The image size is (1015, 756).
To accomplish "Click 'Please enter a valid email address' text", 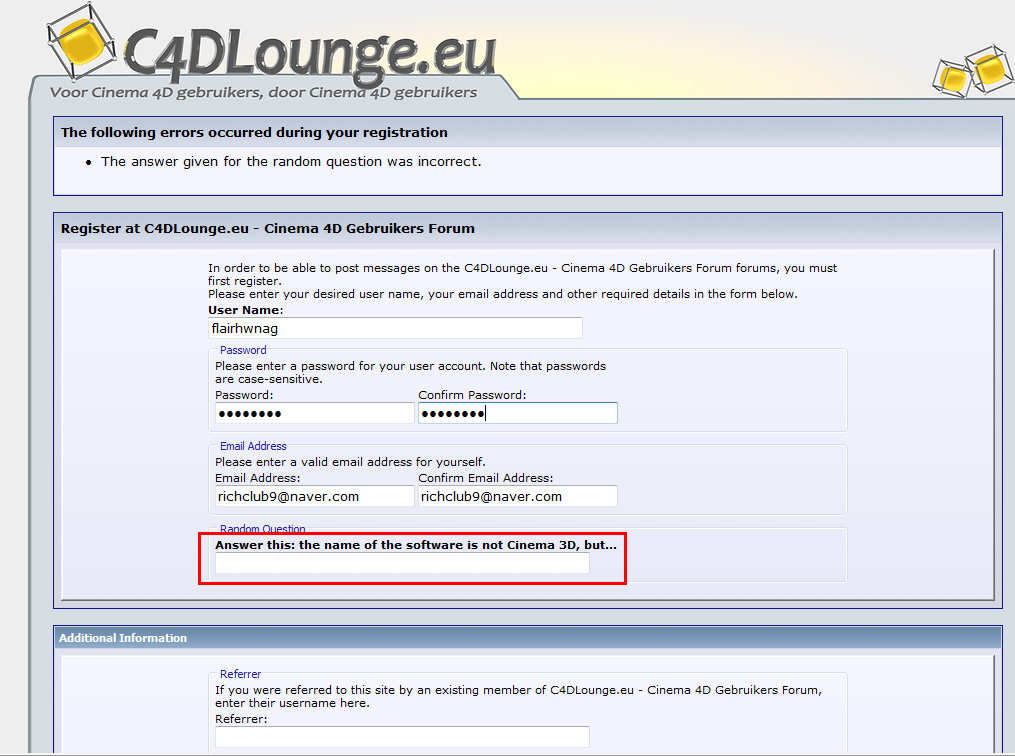I will pyautogui.click(x=350, y=462).
